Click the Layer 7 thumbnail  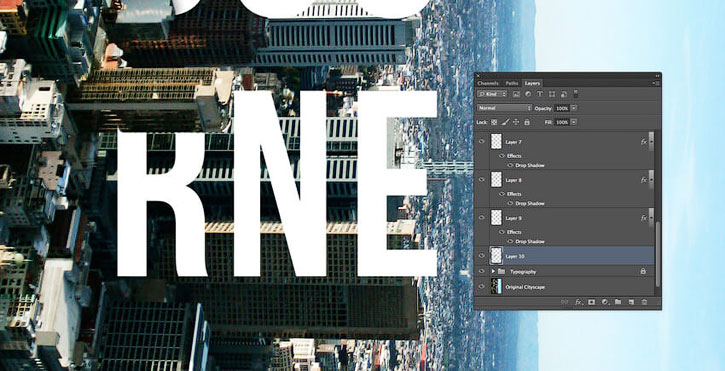pyautogui.click(x=496, y=142)
